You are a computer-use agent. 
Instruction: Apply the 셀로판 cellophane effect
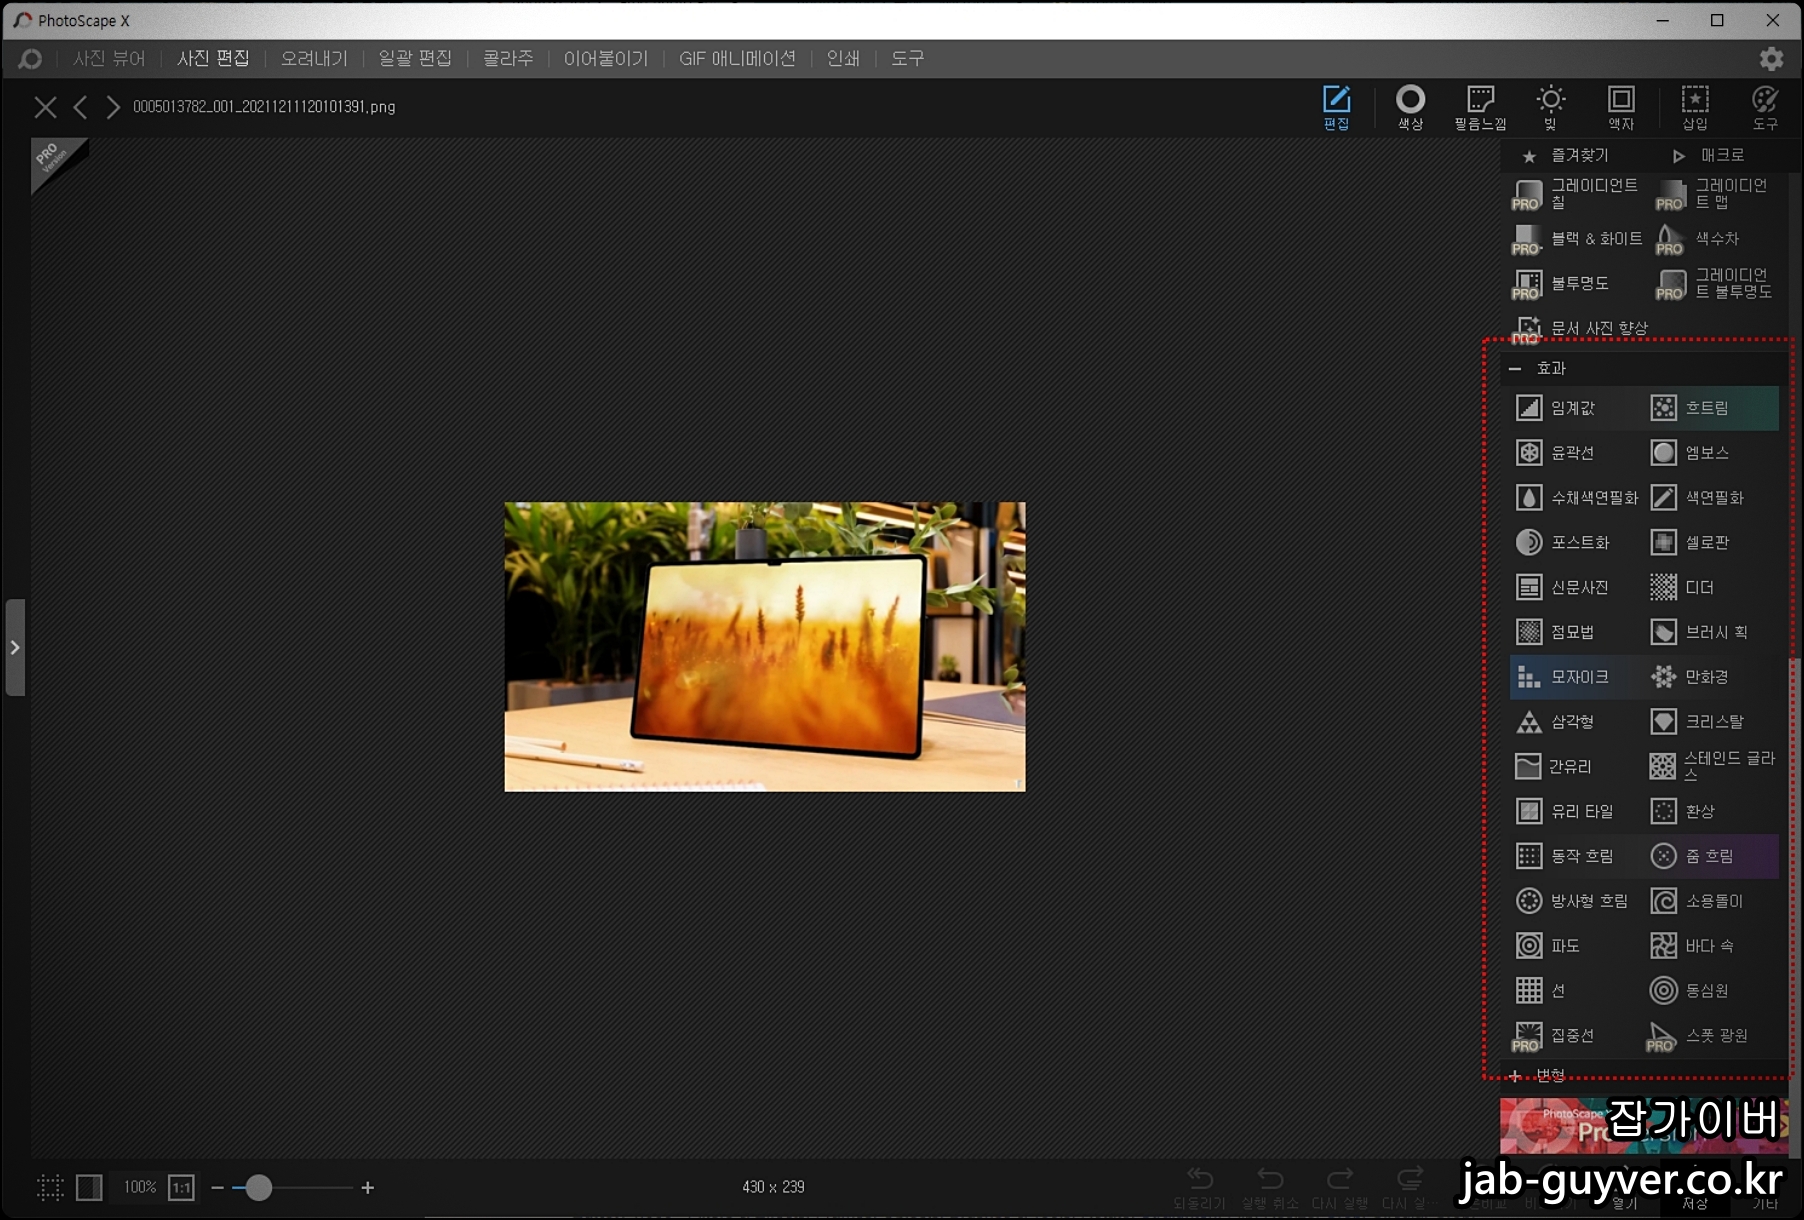tap(1712, 542)
